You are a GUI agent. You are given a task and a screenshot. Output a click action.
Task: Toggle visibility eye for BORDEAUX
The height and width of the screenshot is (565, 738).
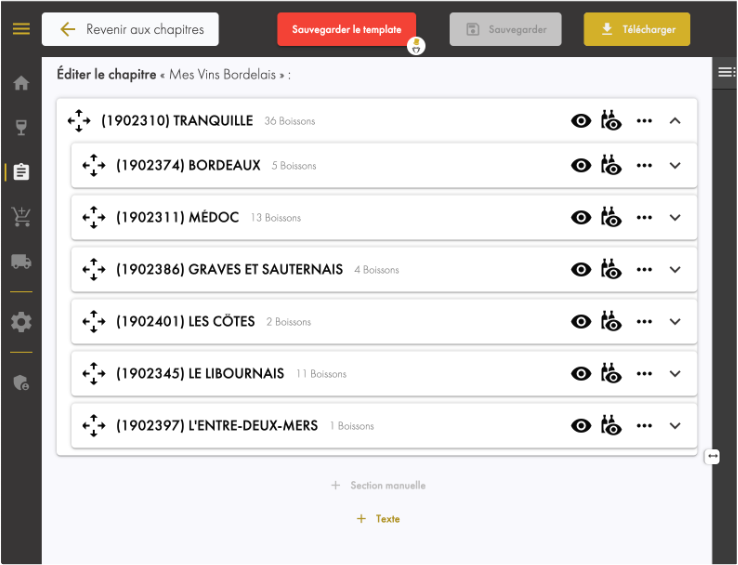[x=581, y=166]
